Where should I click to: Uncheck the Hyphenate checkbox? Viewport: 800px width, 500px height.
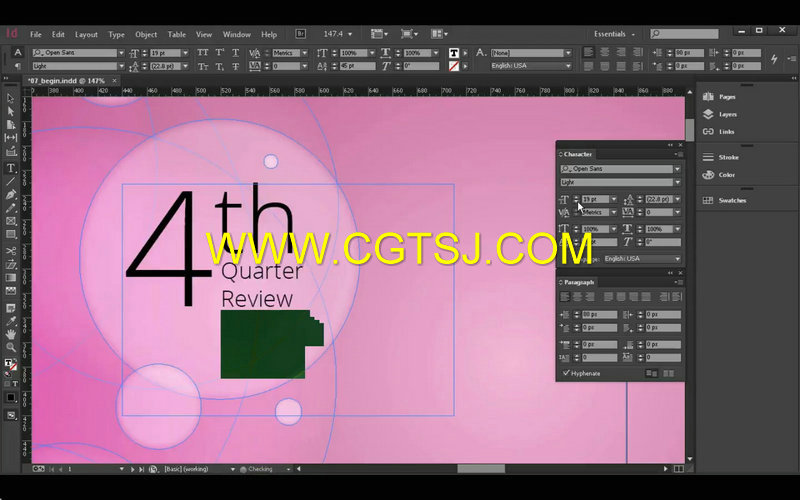click(566, 373)
